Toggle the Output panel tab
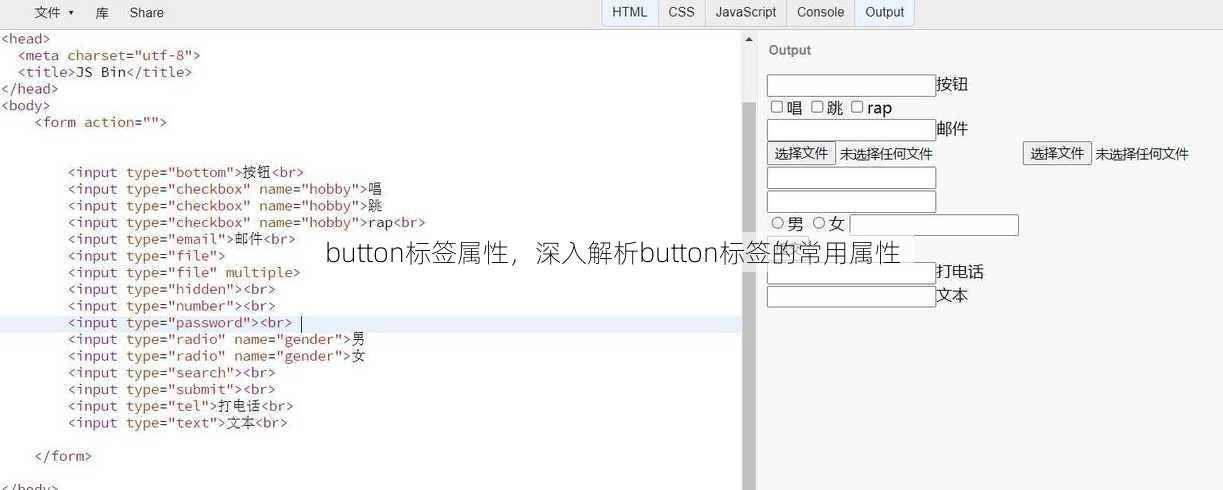This screenshot has height=490, width=1223. [884, 12]
